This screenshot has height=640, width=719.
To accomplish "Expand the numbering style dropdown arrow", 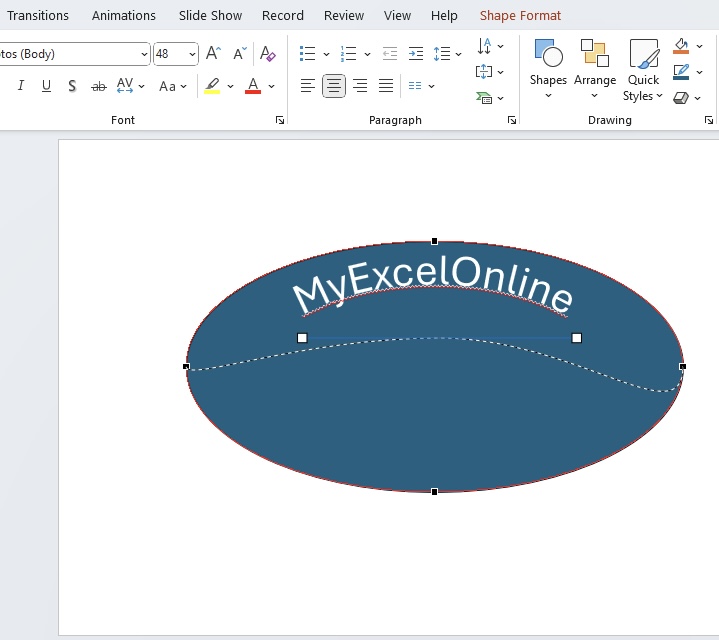I will 367,54.
